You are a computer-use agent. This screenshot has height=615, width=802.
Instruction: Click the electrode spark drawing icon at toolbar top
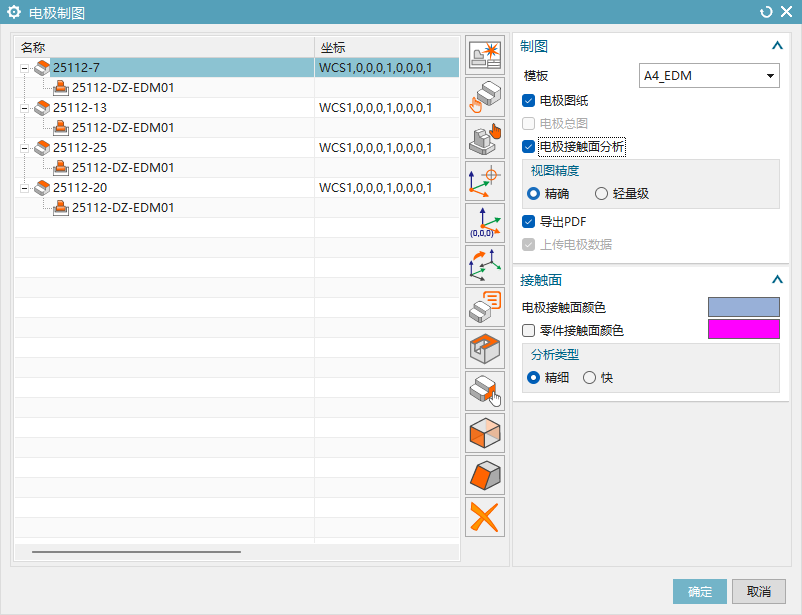(486, 57)
